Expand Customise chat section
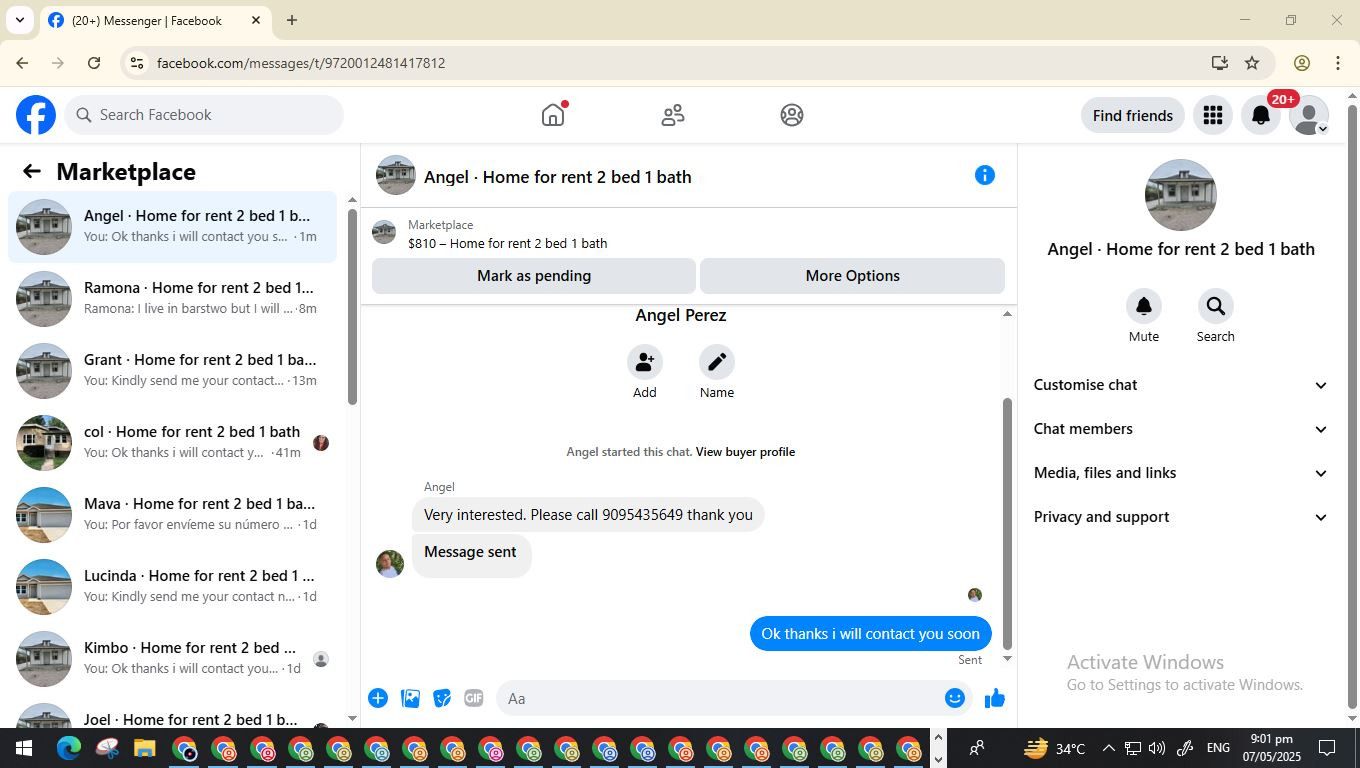The height and width of the screenshot is (768, 1360). pyautogui.click(x=1181, y=385)
